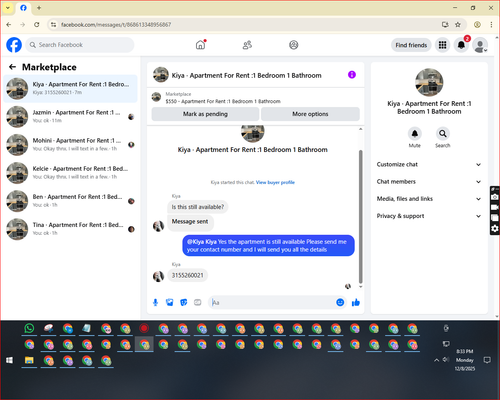Viewport: 500px width, 400px height.
Task: Attach a file with the photo icon
Action: pyautogui.click(x=170, y=302)
